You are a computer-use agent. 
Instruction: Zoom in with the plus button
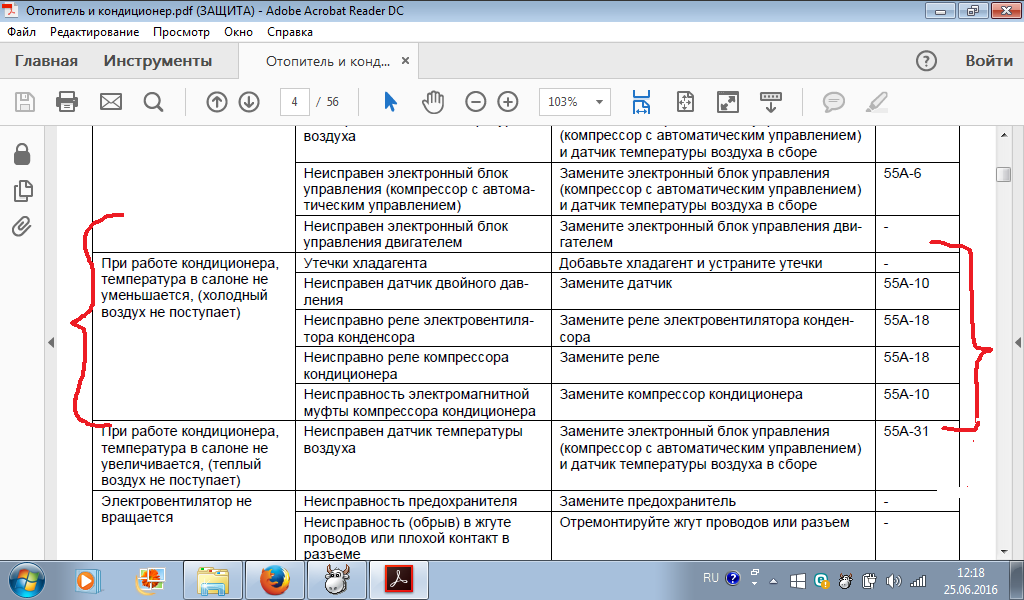508,102
